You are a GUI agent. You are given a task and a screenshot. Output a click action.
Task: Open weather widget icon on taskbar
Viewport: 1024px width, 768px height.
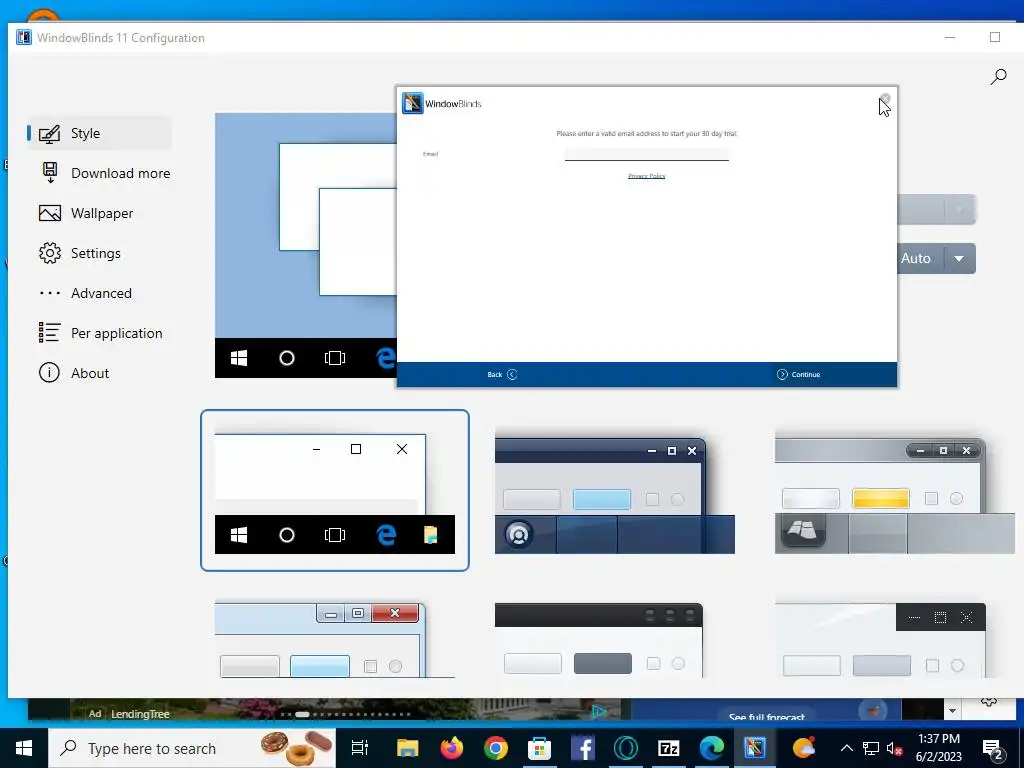pos(804,748)
